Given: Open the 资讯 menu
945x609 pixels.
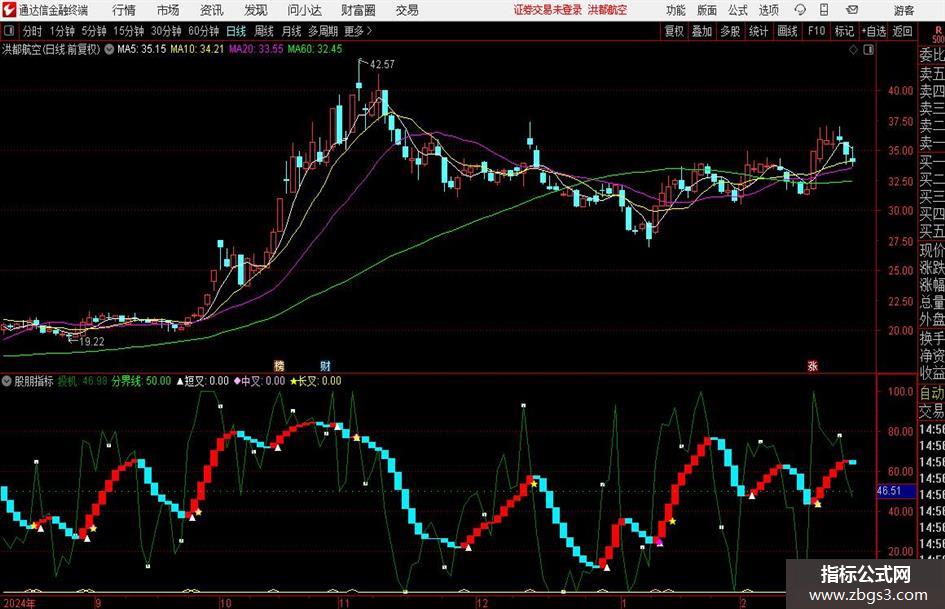Looking at the screenshot, I should click(x=212, y=10).
